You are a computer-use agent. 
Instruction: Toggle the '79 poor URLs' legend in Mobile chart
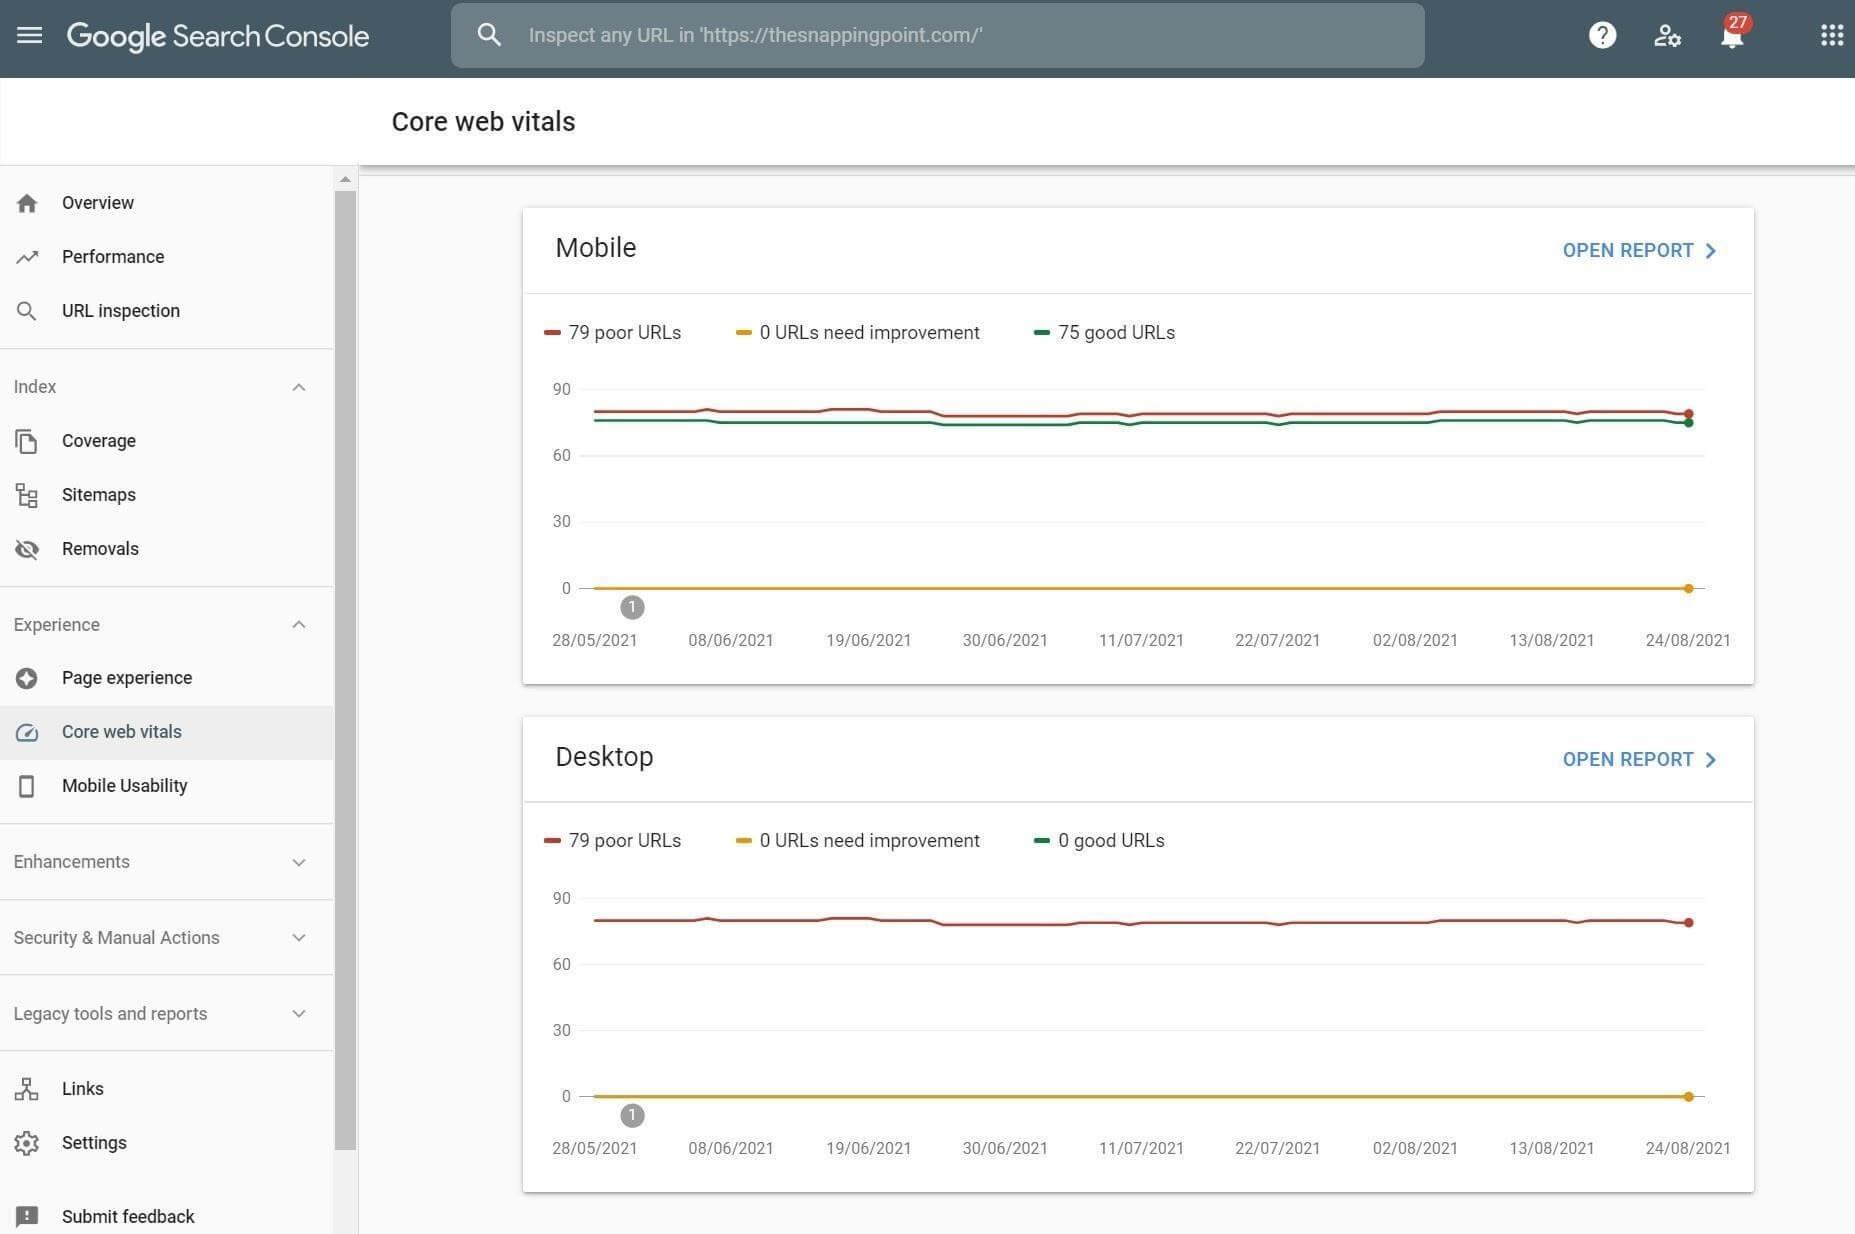pos(612,332)
